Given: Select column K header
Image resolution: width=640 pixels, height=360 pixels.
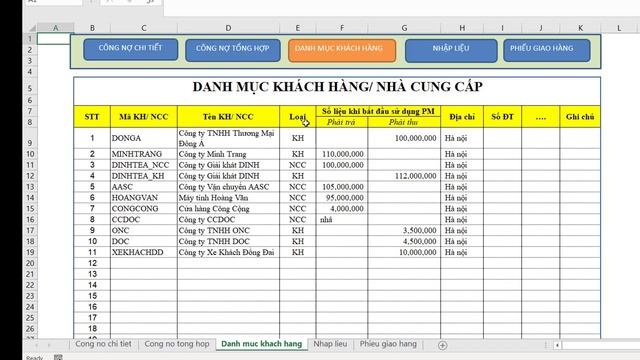Looking at the screenshot, I should click(580, 28).
